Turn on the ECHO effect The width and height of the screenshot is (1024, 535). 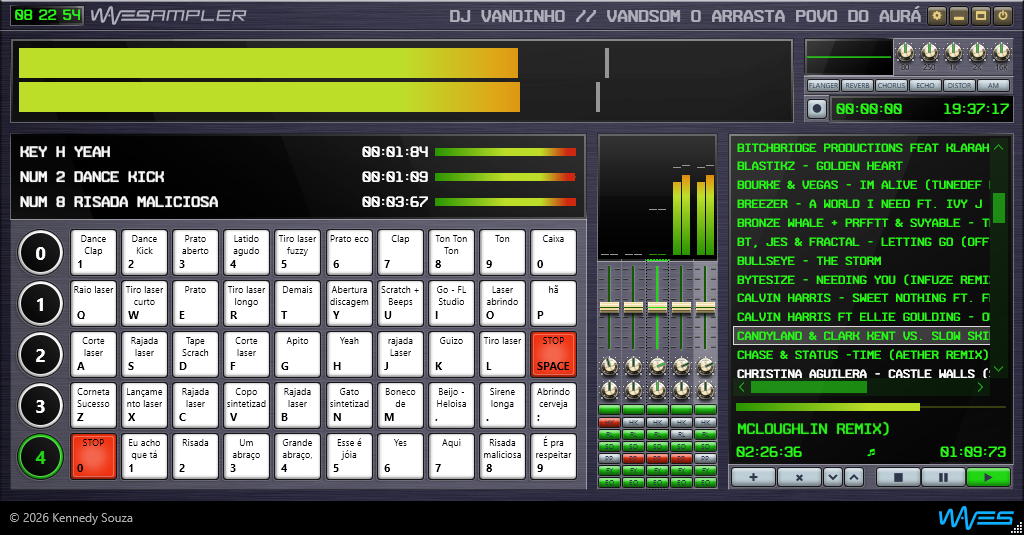925,86
